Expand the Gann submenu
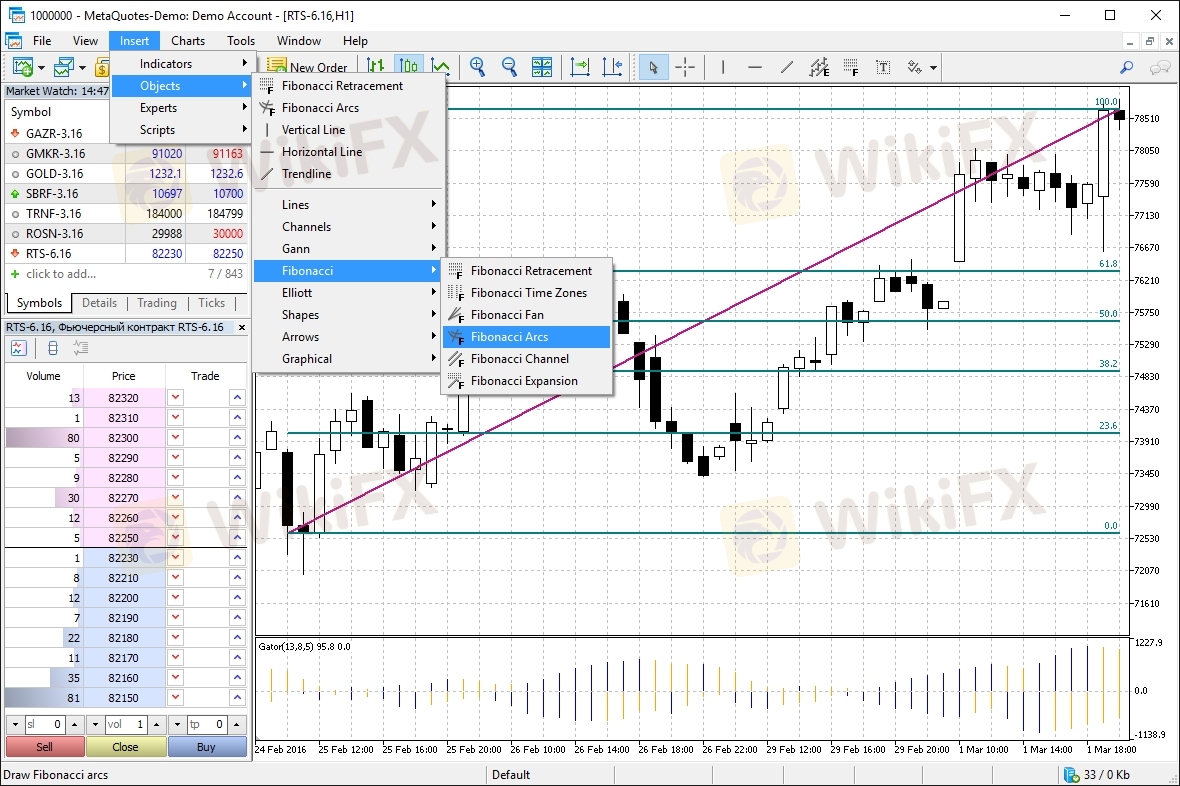The width and height of the screenshot is (1180, 786). [347, 248]
